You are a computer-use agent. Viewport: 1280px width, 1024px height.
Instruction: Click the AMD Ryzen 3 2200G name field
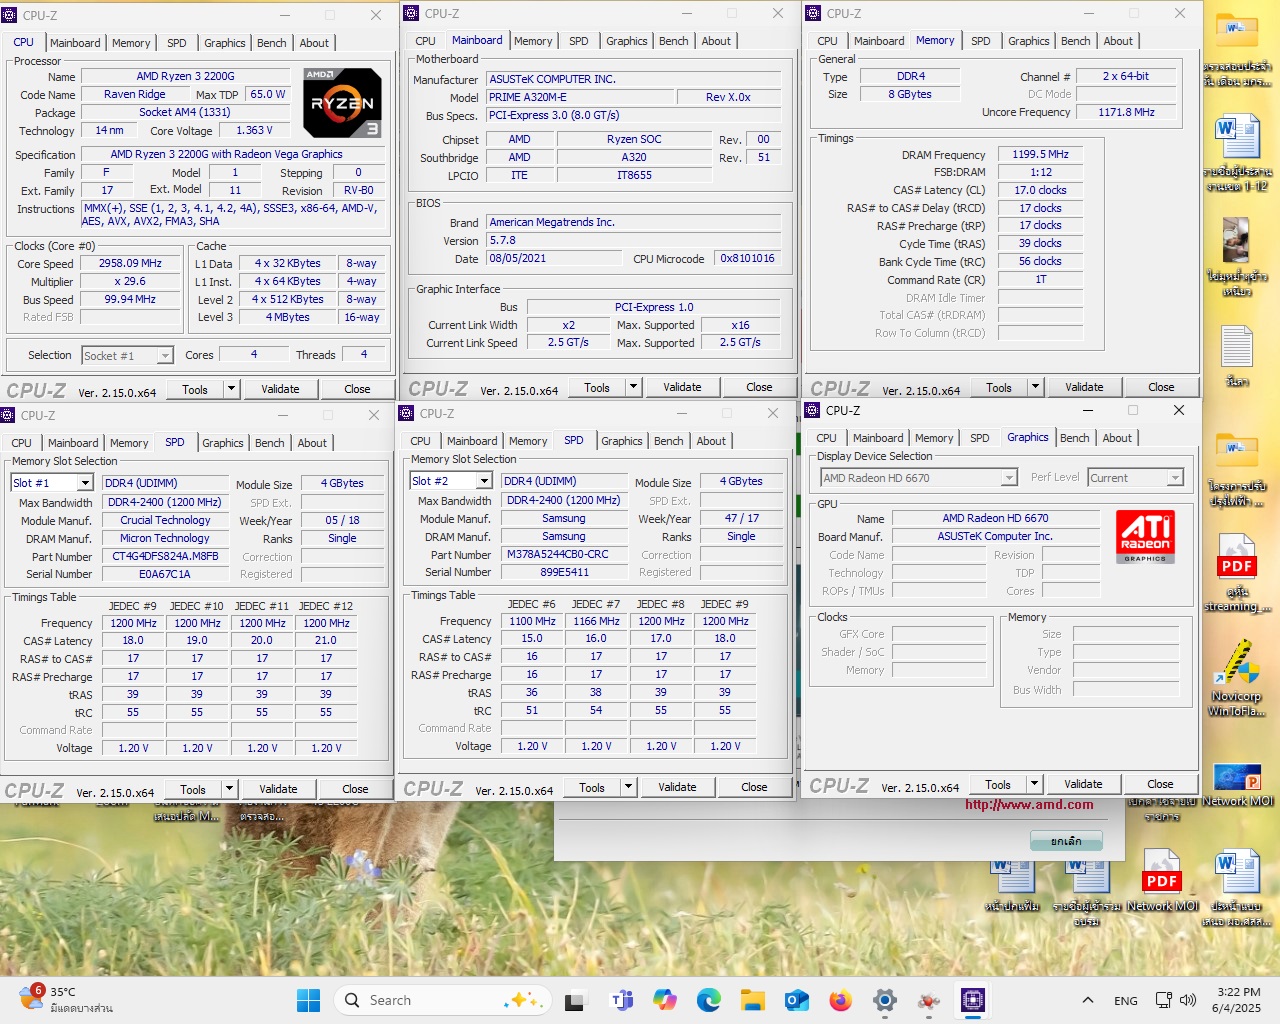186,76
